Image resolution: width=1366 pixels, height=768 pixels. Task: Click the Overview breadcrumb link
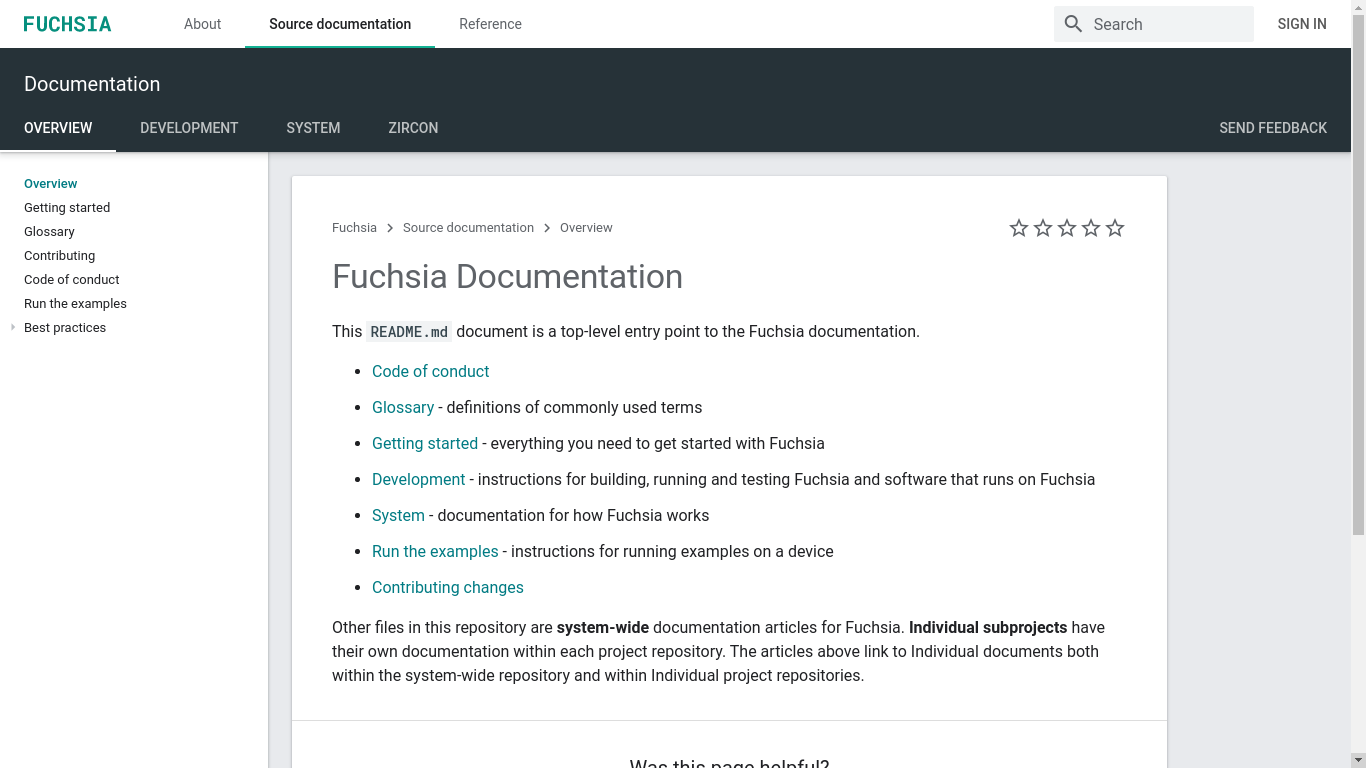click(586, 228)
